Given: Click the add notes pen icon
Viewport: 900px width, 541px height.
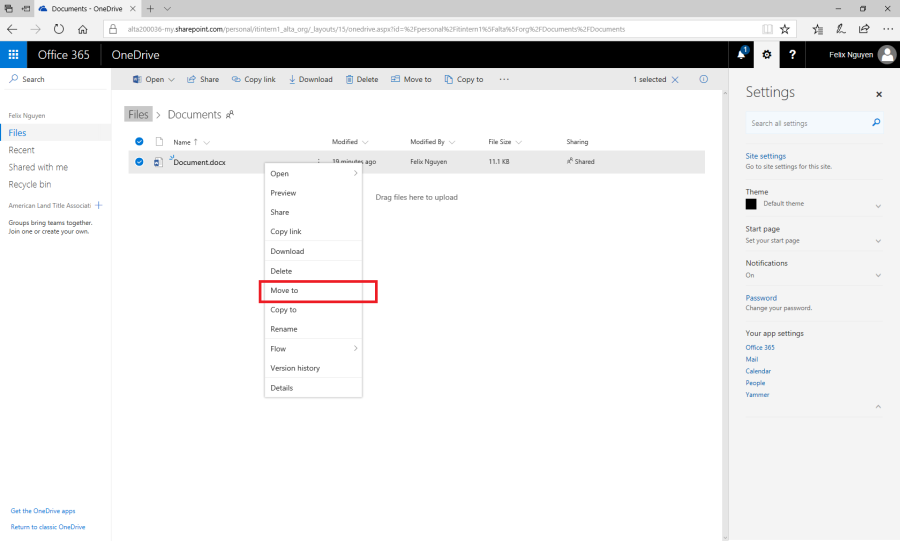Looking at the screenshot, I should pos(841,29).
